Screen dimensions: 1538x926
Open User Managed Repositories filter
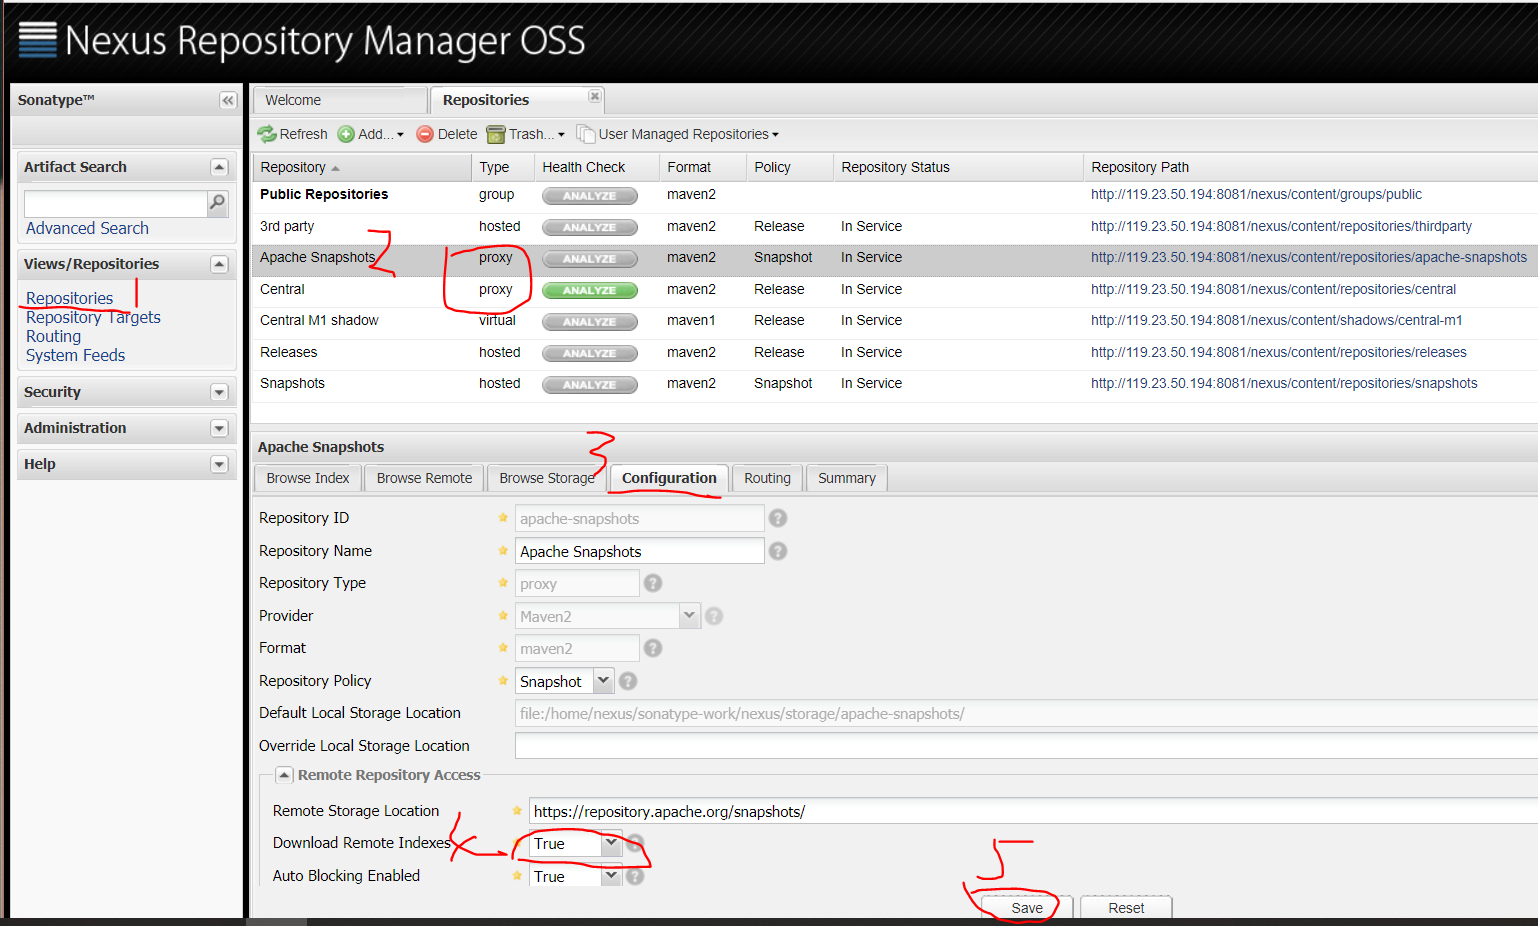click(x=678, y=134)
